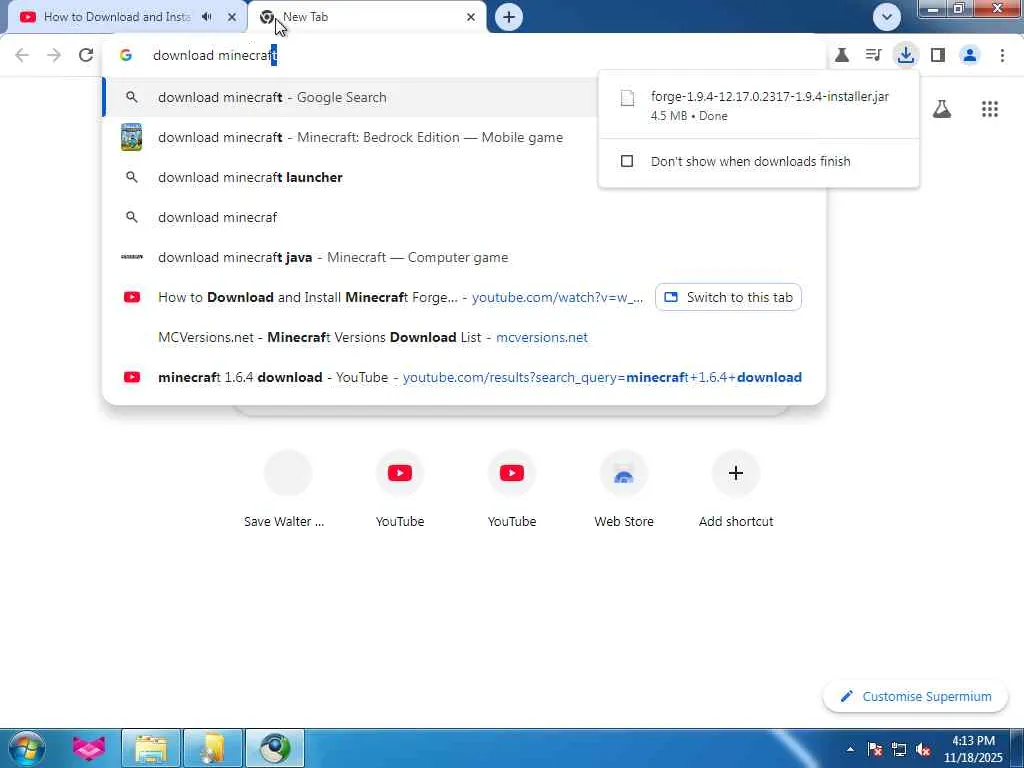Click the flask icon on New Tab page
The width and height of the screenshot is (1024, 768).
click(941, 109)
